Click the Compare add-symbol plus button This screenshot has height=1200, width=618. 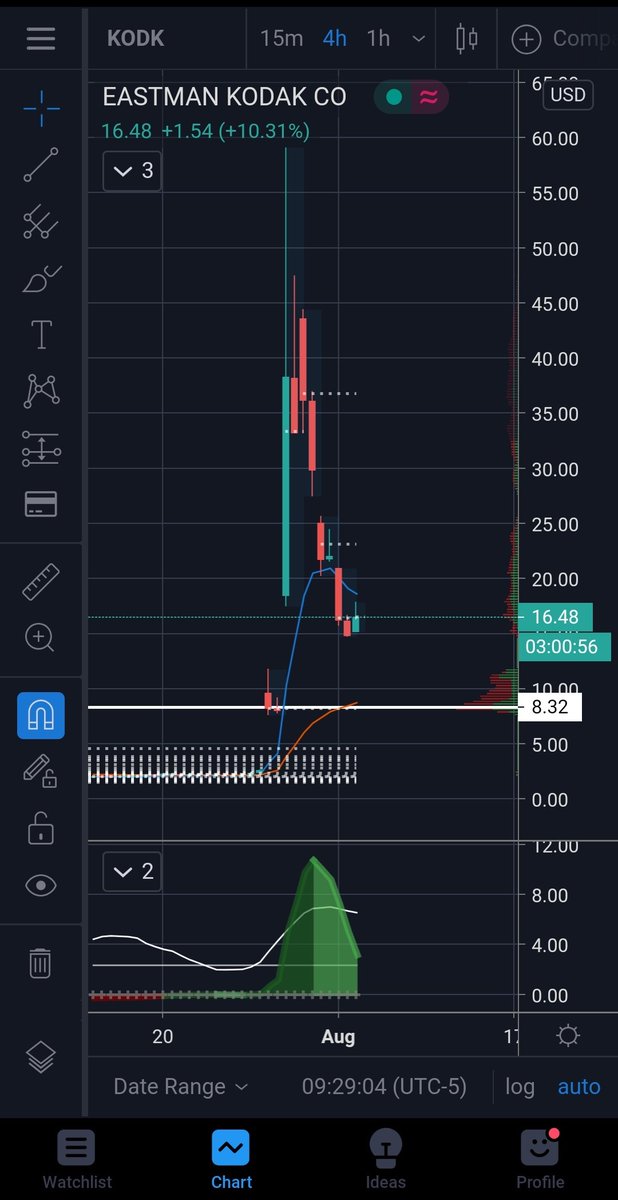pos(525,39)
